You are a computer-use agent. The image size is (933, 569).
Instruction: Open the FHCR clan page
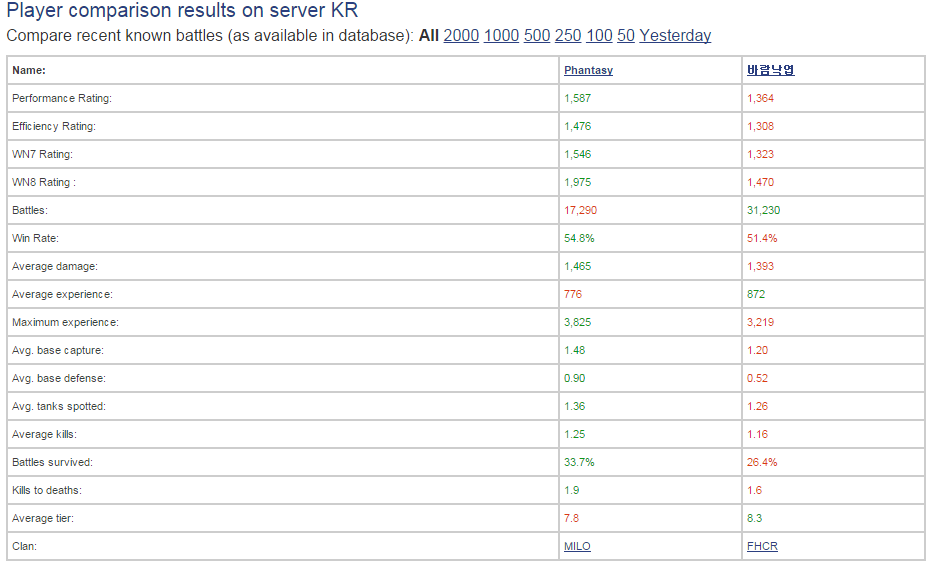coord(762,546)
